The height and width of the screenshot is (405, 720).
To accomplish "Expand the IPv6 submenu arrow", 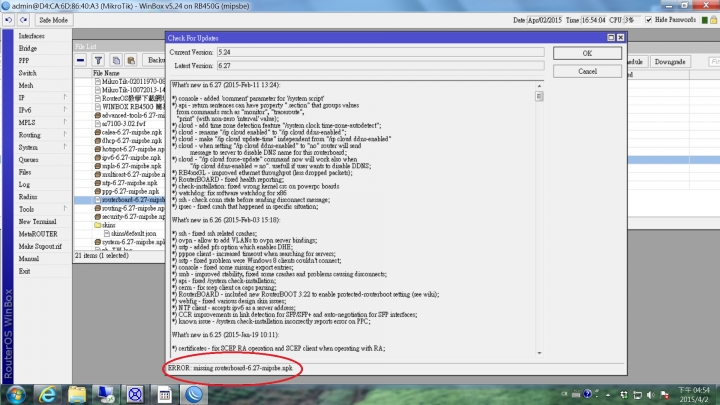I will pyautogui.click(x=65, y=110).
